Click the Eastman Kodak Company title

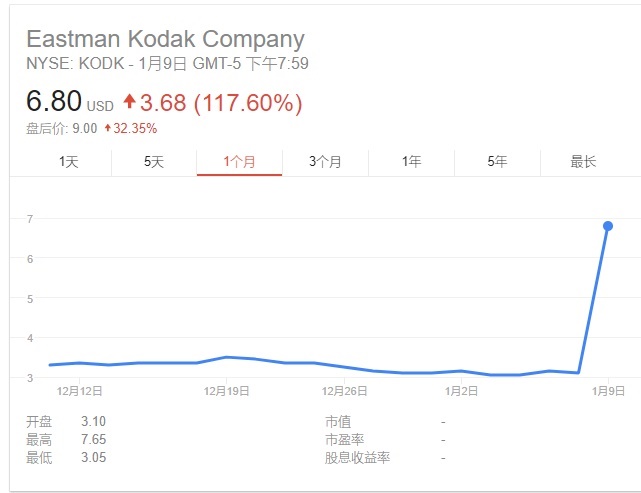[165, 40]
